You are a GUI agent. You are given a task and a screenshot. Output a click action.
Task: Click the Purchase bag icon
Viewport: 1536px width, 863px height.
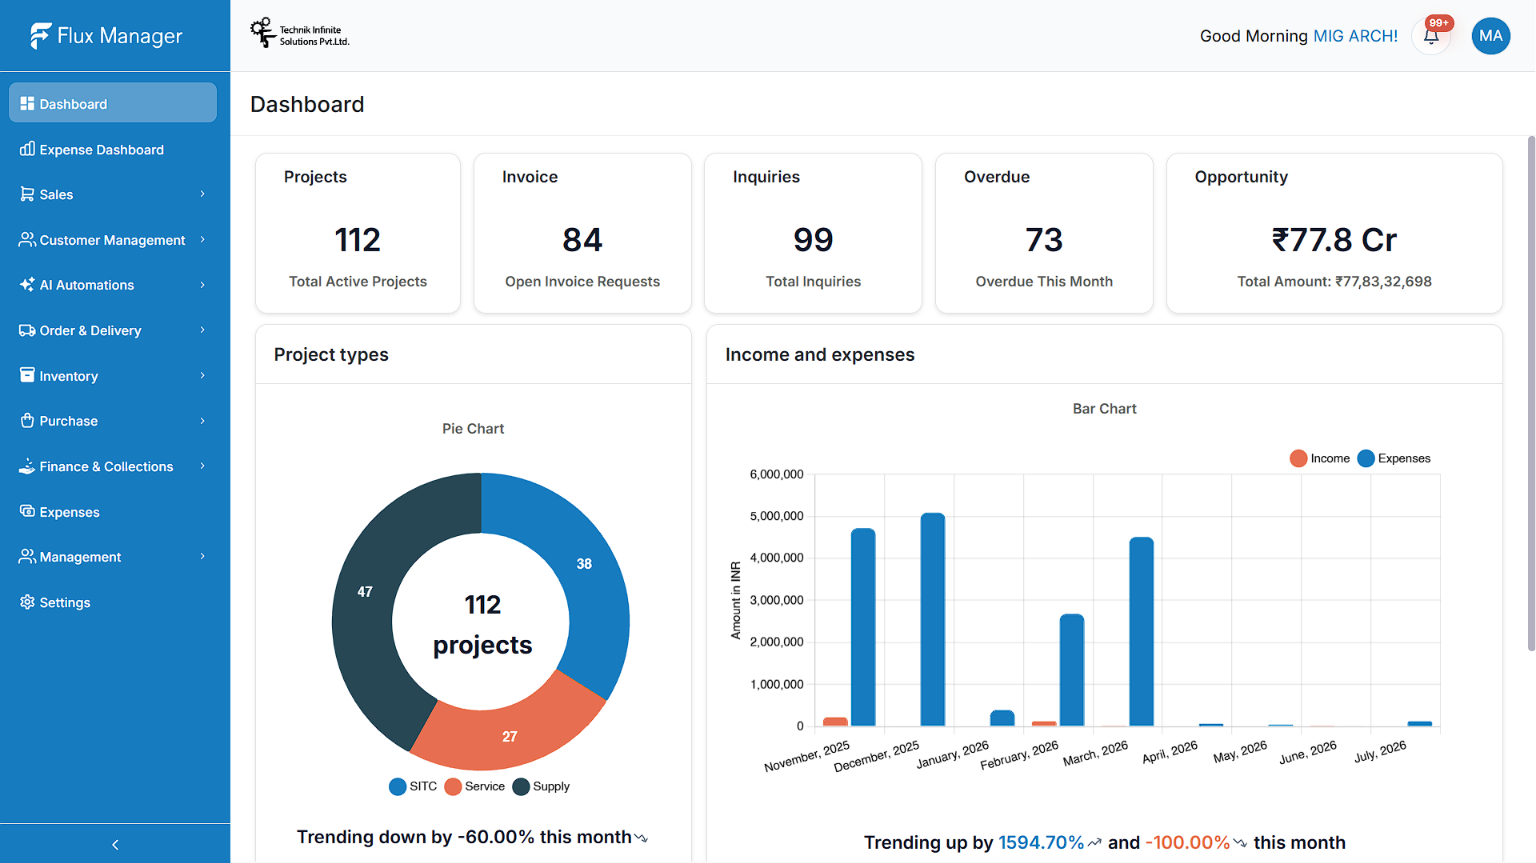[27, 421]
